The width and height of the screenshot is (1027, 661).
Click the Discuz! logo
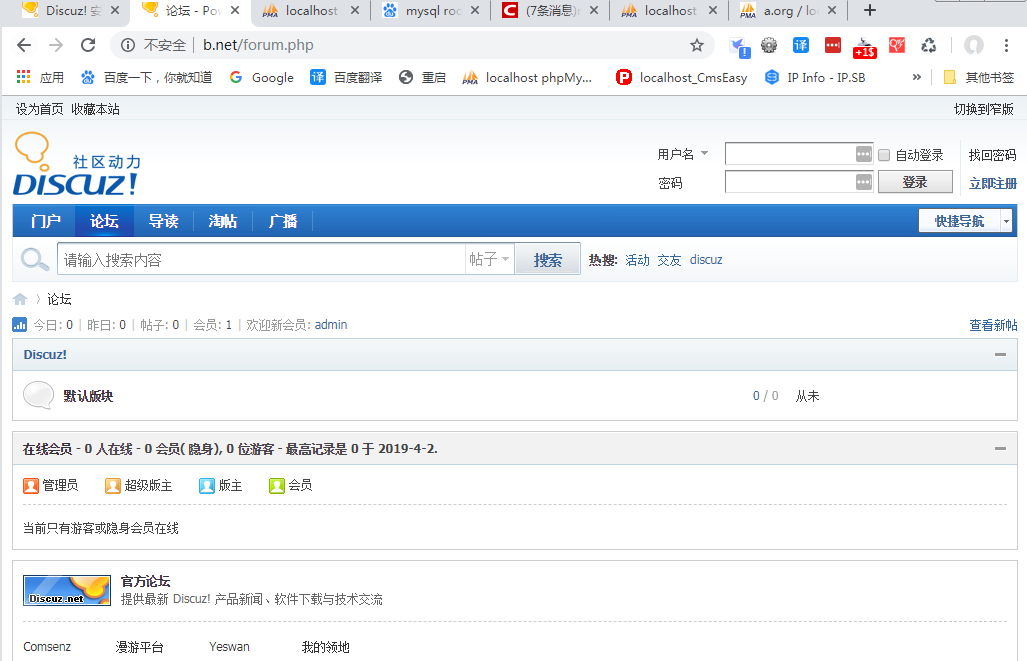(x=77, y=164)
